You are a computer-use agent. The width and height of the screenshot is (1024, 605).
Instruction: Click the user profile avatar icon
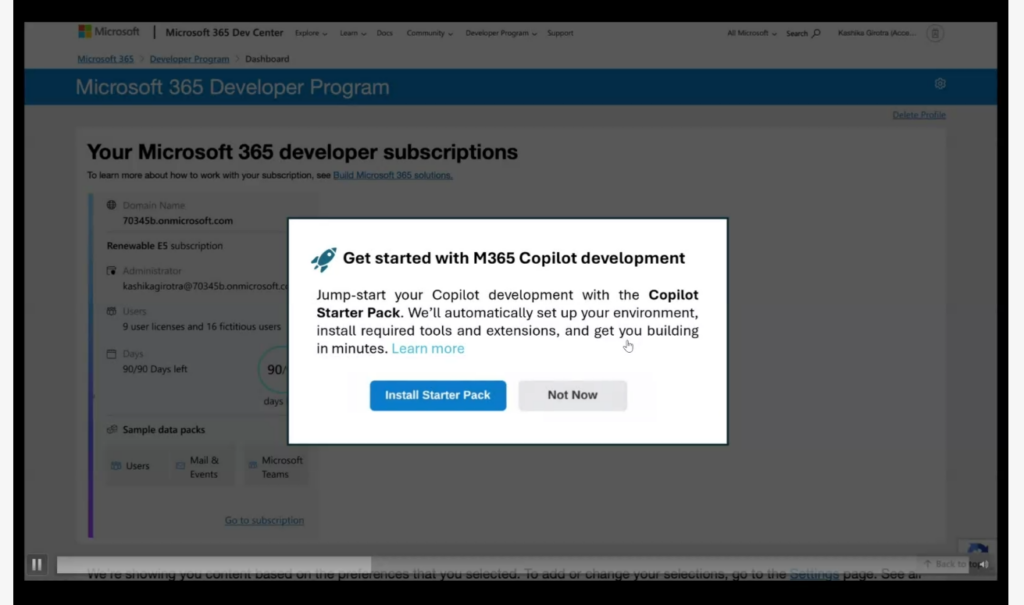pos(935,33)
